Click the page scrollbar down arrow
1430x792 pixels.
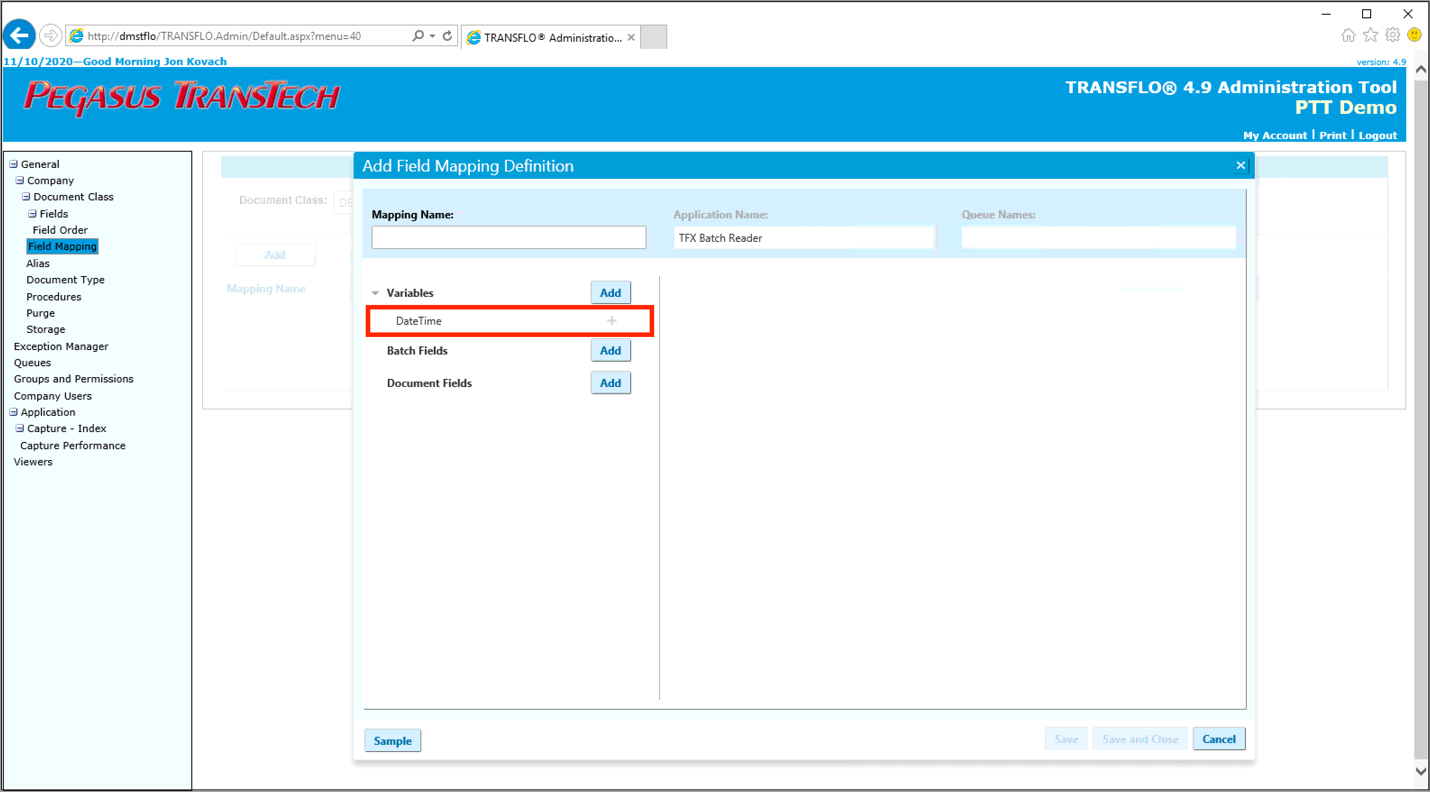pyautogui.click(x=1421, y=771)
